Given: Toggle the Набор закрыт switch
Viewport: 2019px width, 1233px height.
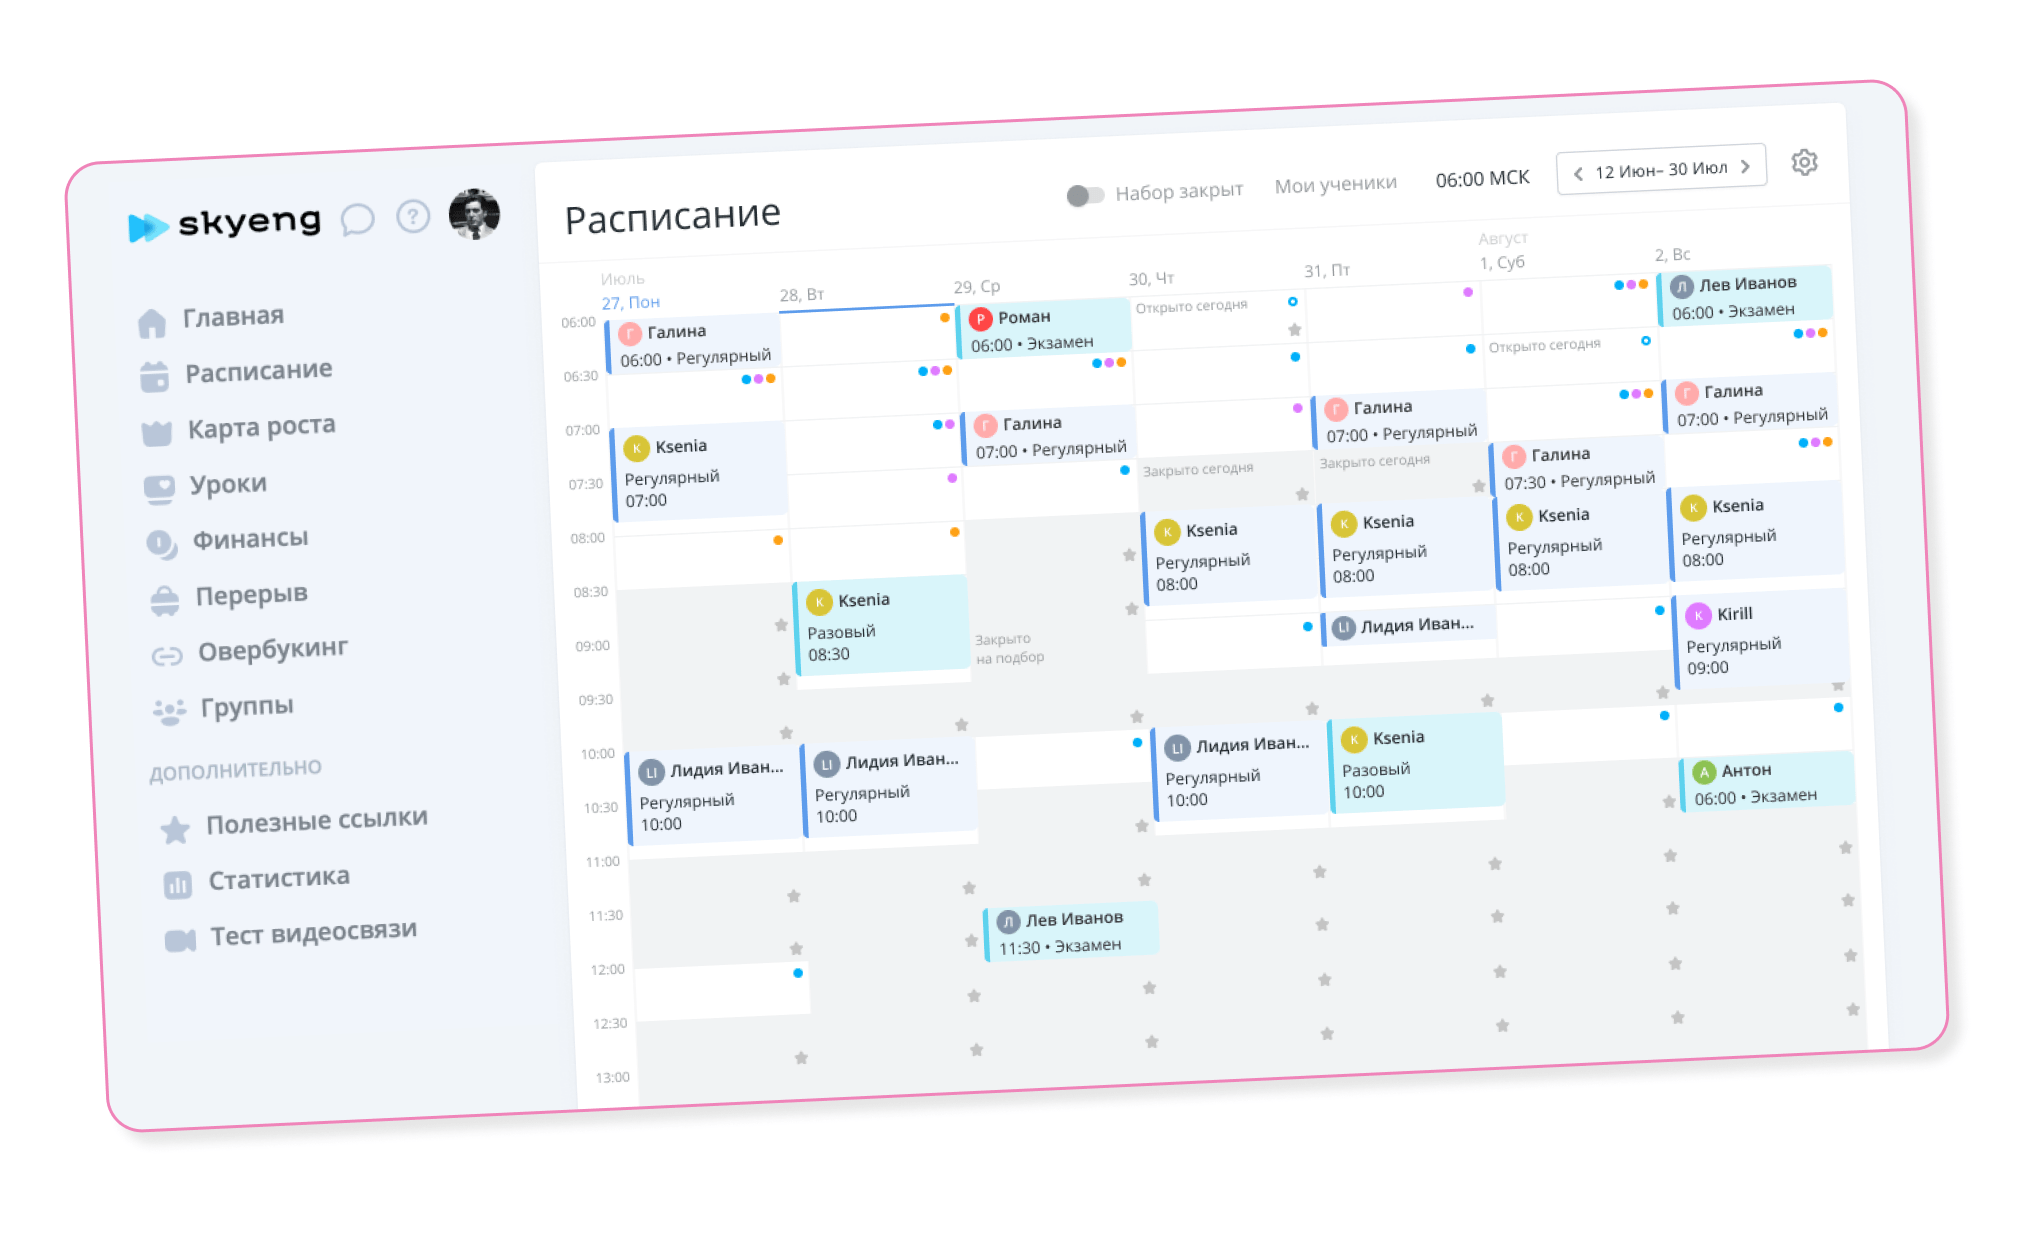Looking at the screenshot, I should [x=1084, y=183].
